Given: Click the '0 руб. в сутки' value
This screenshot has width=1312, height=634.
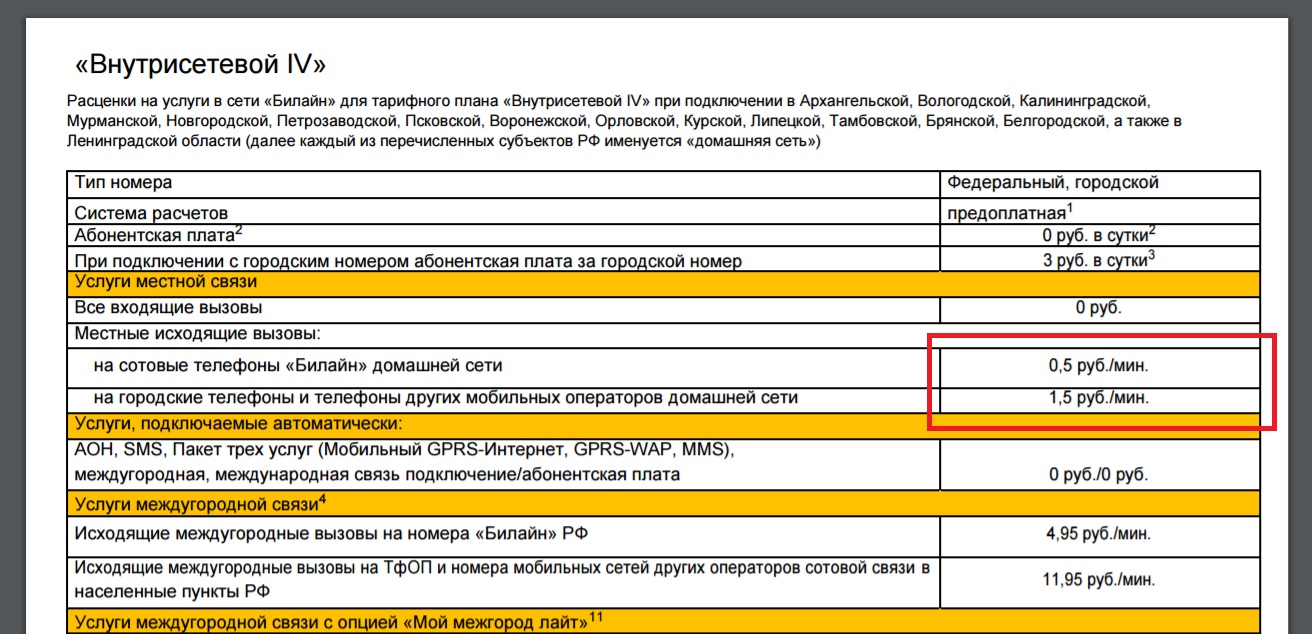Looking at the screenshot, I should click(1099, 235).
